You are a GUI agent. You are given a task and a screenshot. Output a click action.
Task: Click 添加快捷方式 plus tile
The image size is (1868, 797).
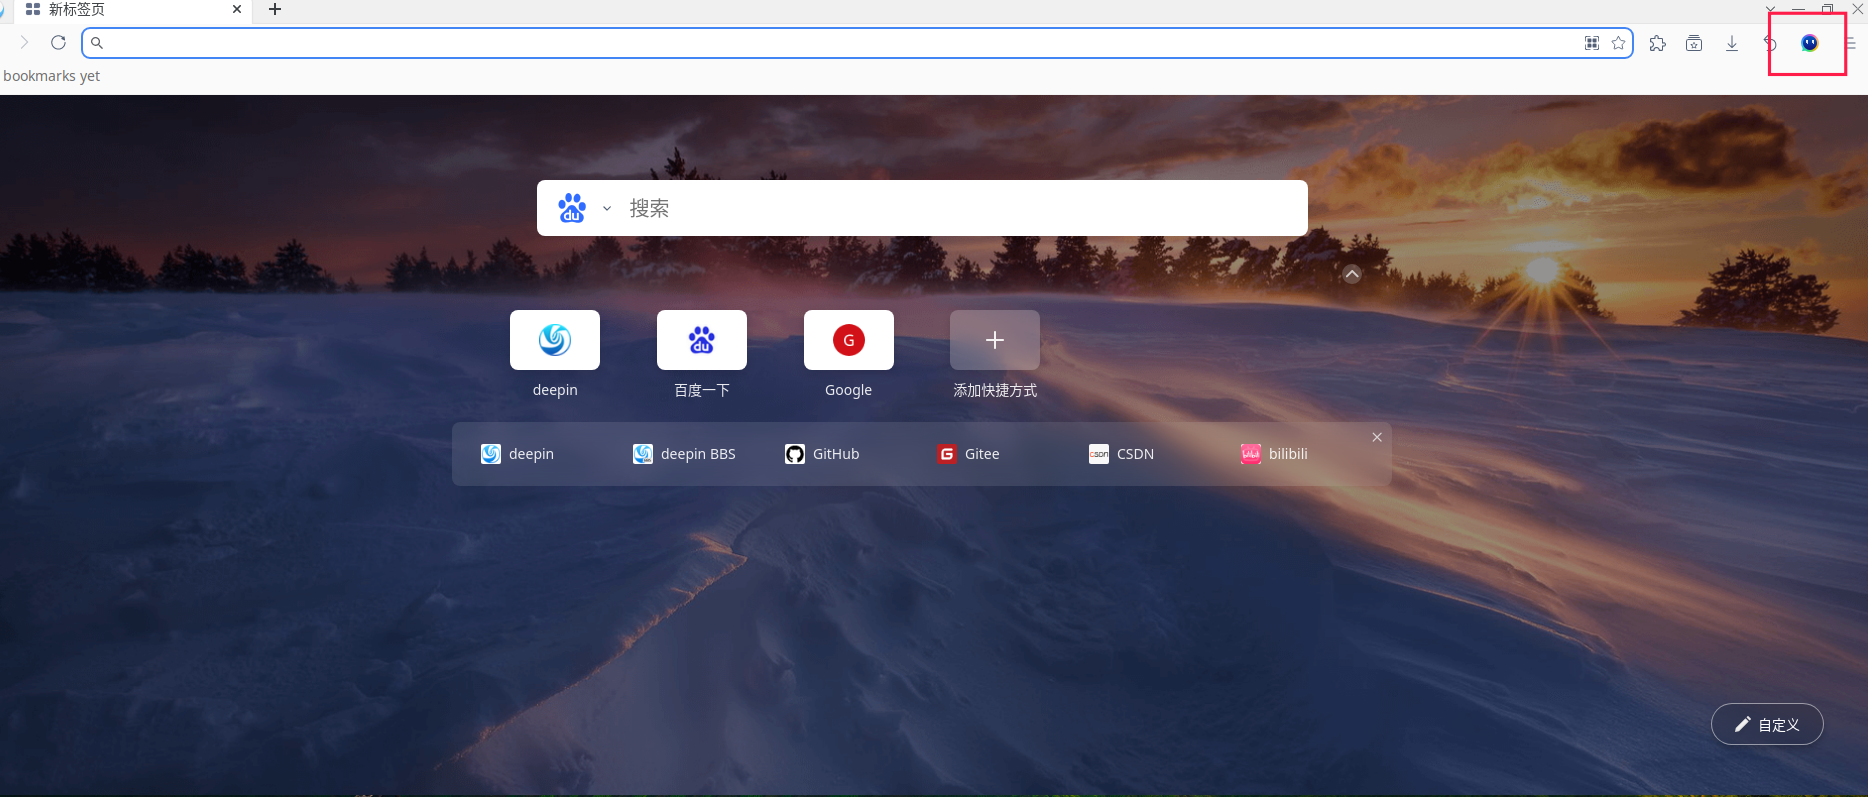[995, 340]
